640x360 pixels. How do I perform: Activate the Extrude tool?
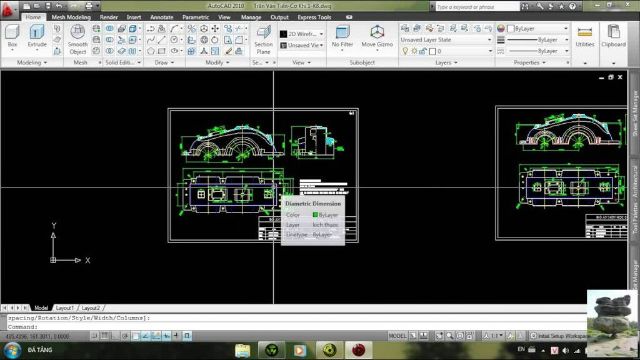(37, 36)
